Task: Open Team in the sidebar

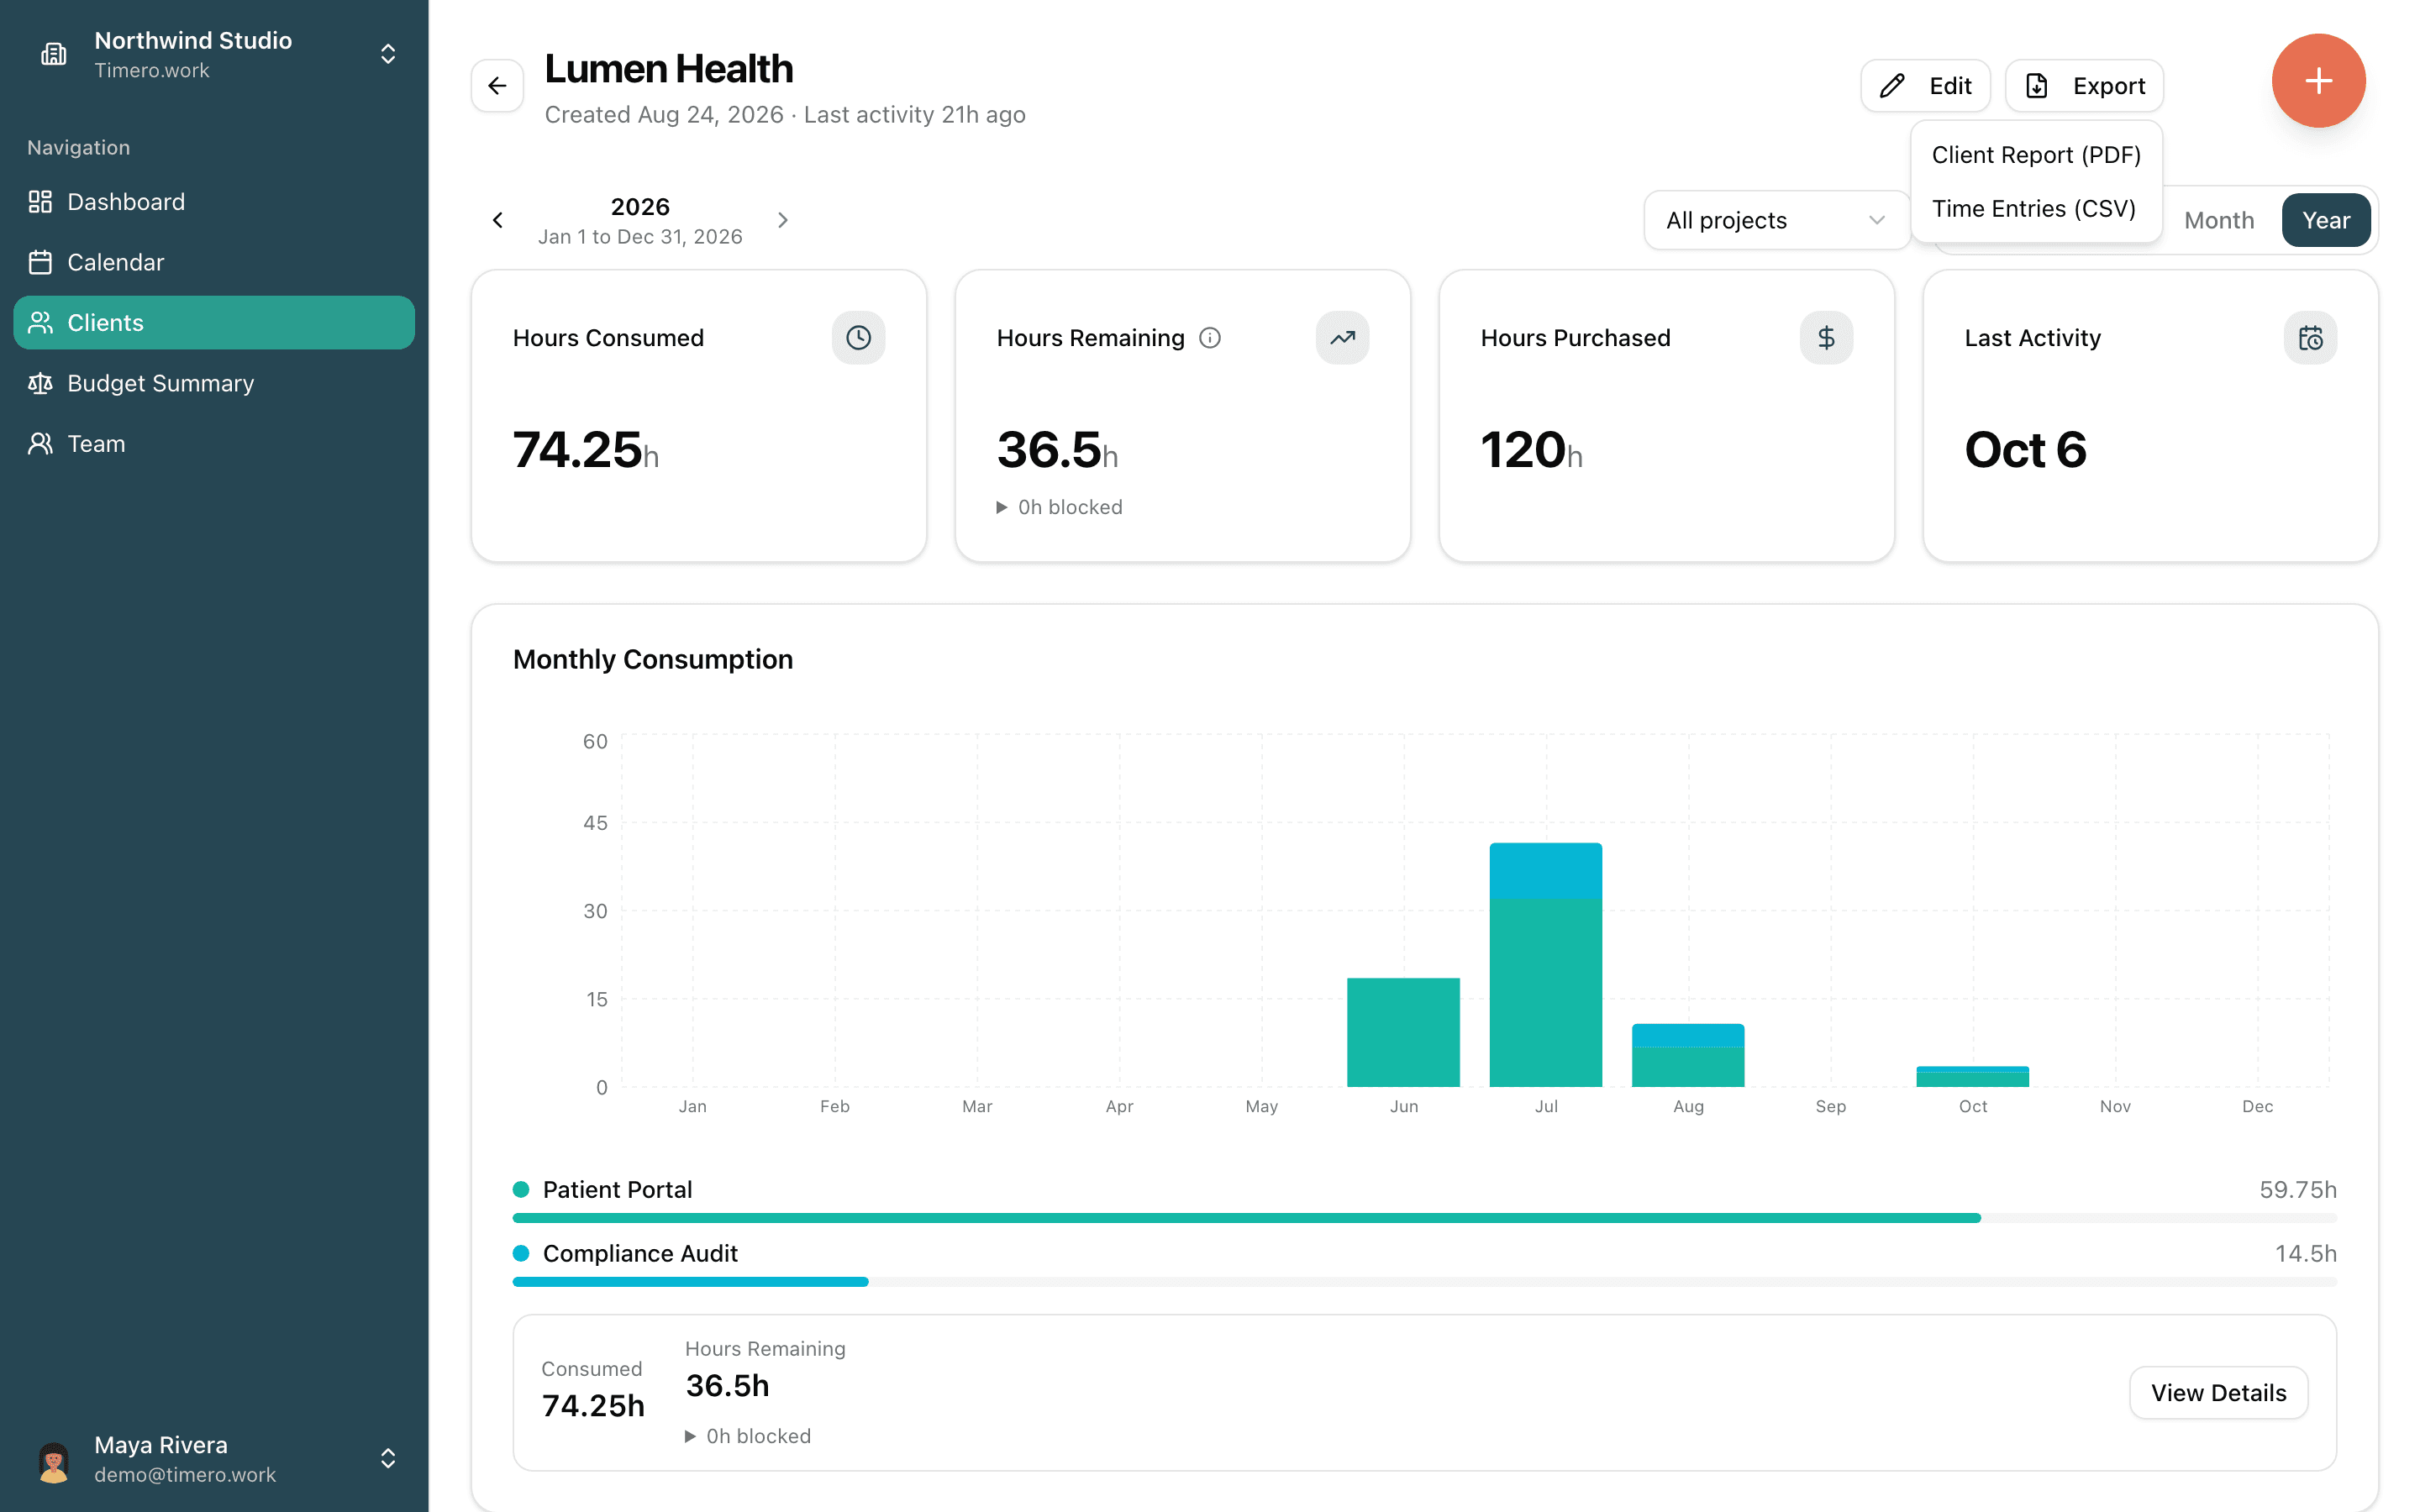Action: coord(214,444)
